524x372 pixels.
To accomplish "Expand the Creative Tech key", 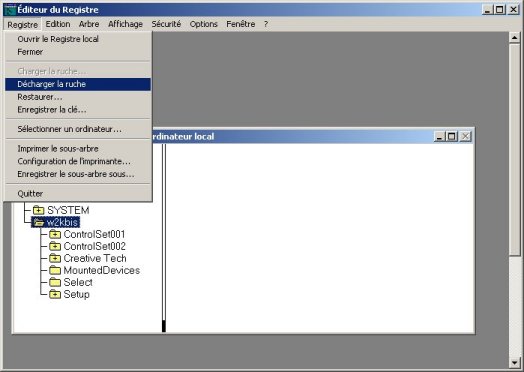I will [55, 258].
